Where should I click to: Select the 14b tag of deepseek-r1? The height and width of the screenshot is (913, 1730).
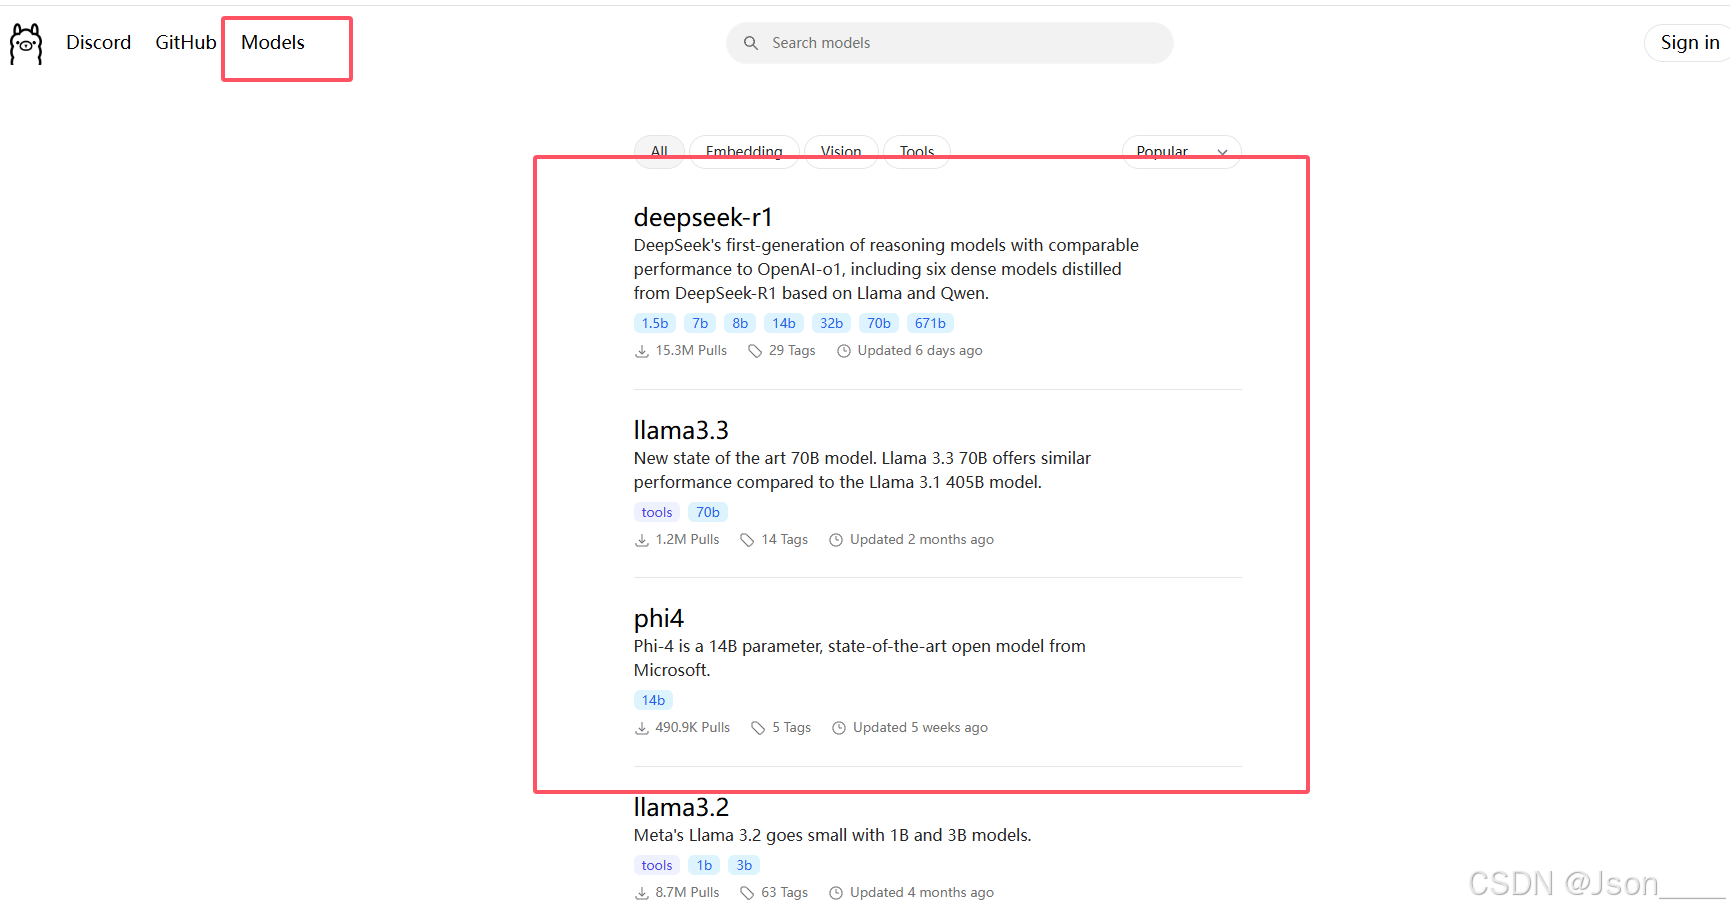point(784,323)
